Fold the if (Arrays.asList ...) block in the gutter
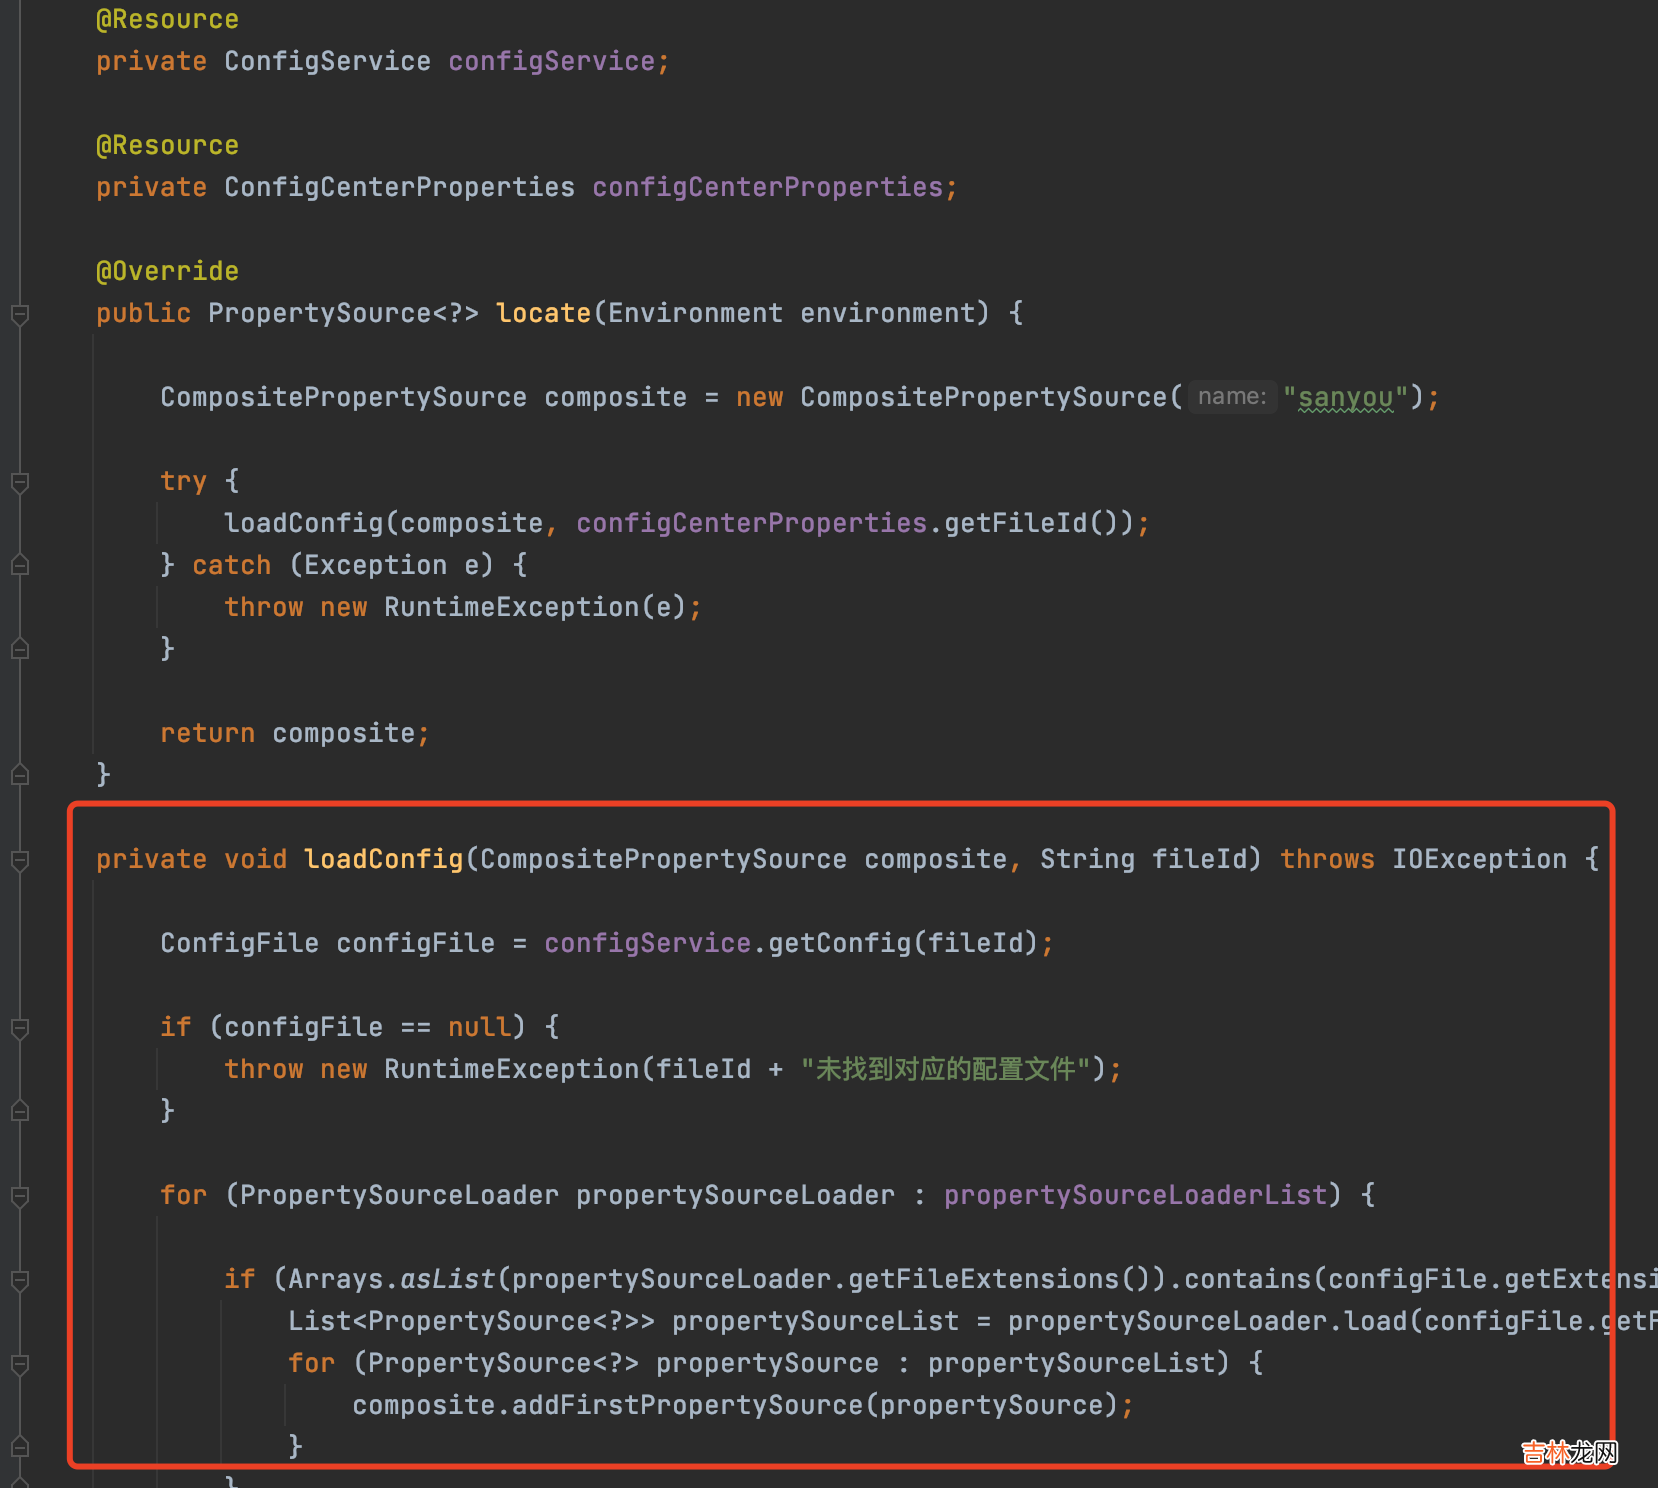Screen dimensions: 1658x1488 (19, 1280)
